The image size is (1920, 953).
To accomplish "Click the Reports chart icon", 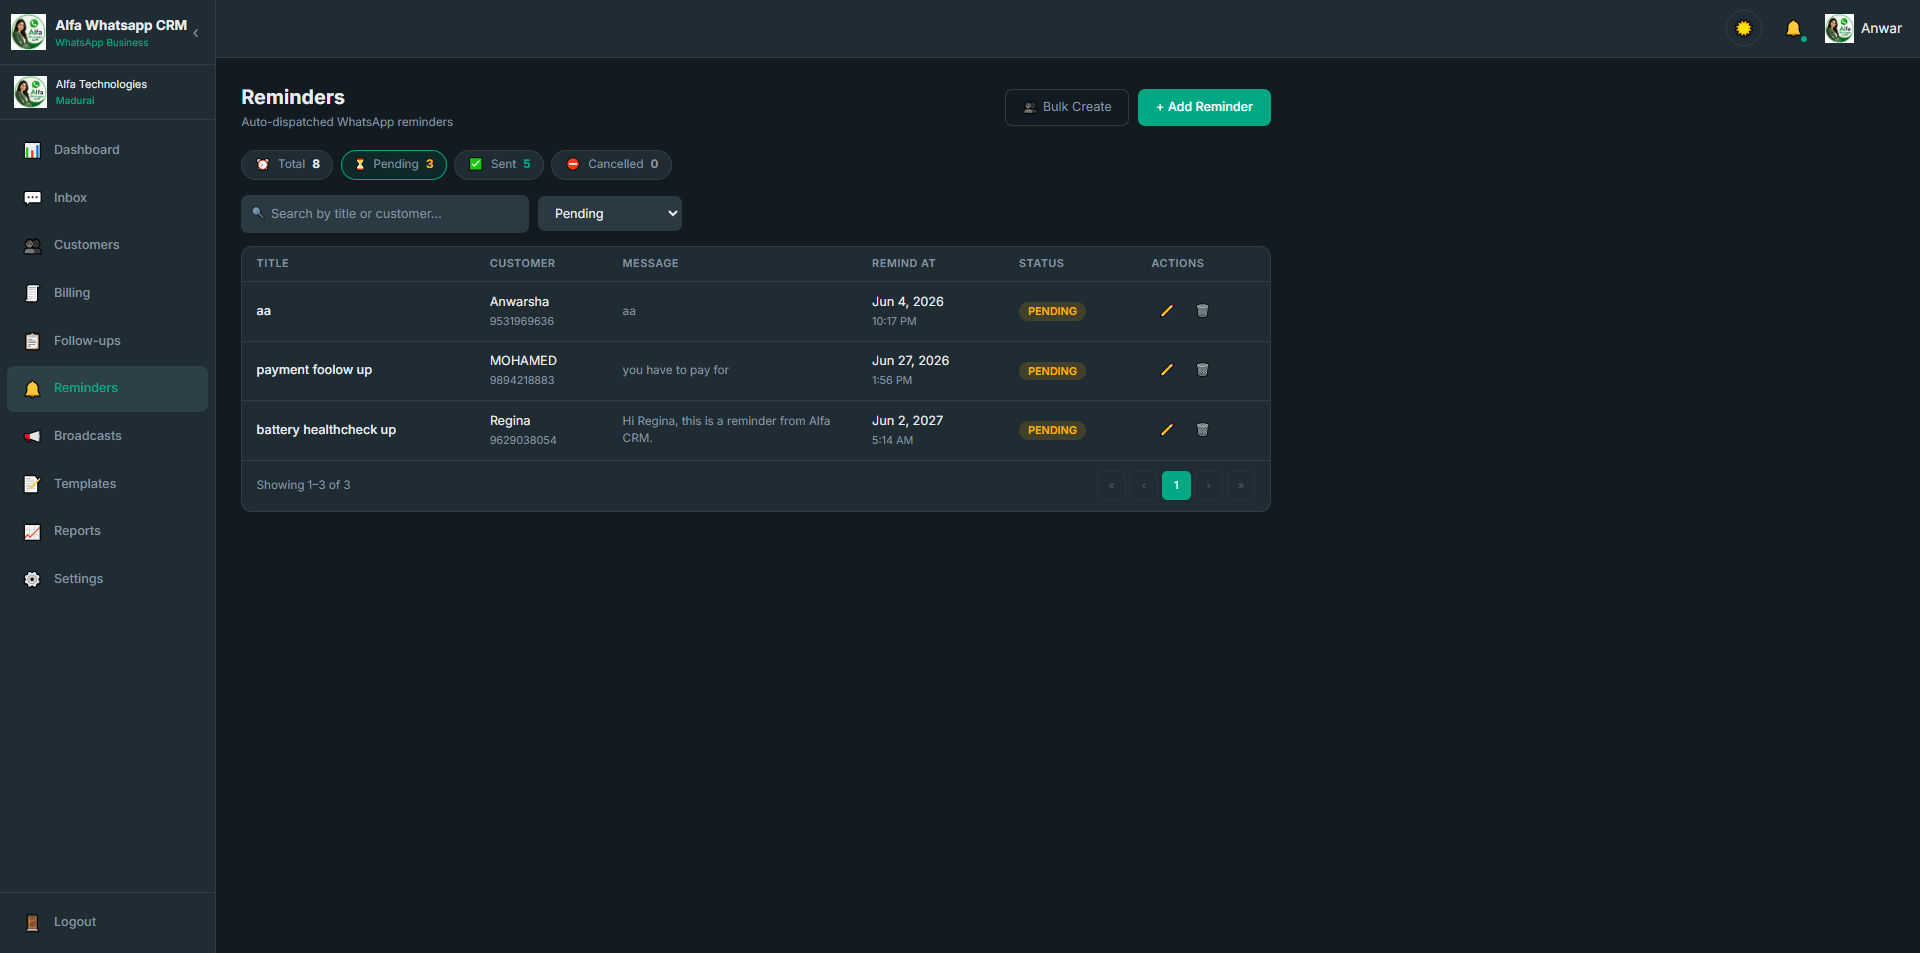I will [32, 531].
